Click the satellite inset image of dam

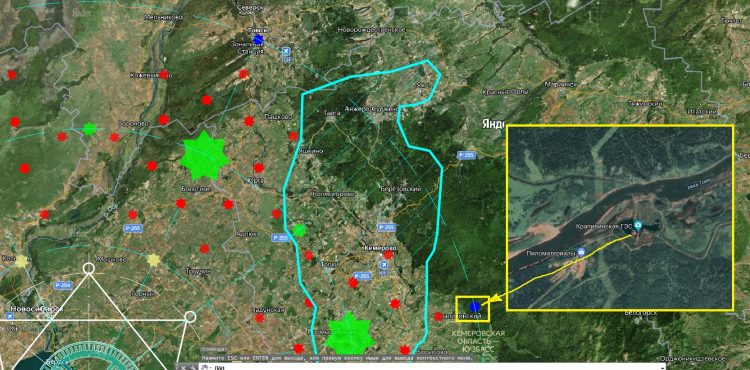[x=619, y=218]
